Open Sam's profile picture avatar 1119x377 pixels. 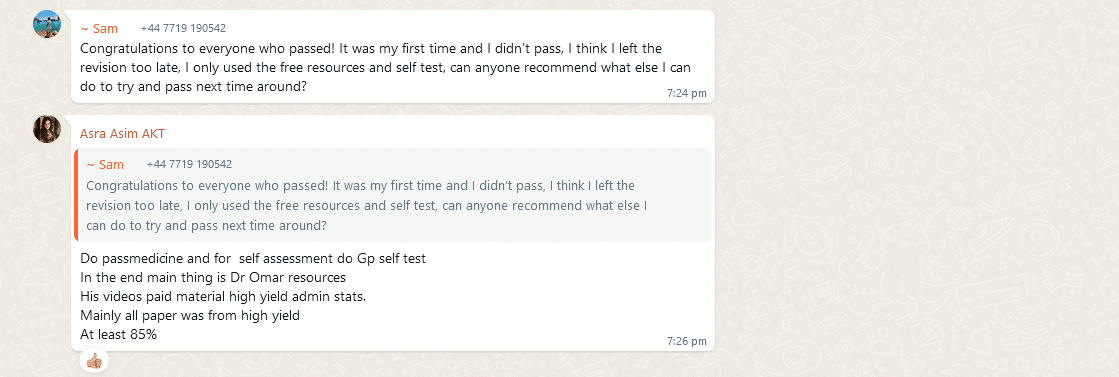click(x=47, y=24)
